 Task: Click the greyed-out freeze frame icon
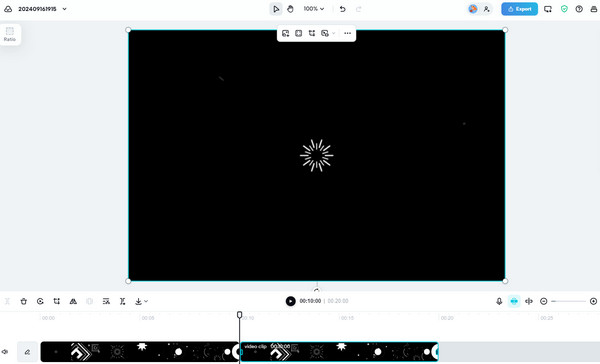point(90,301)
